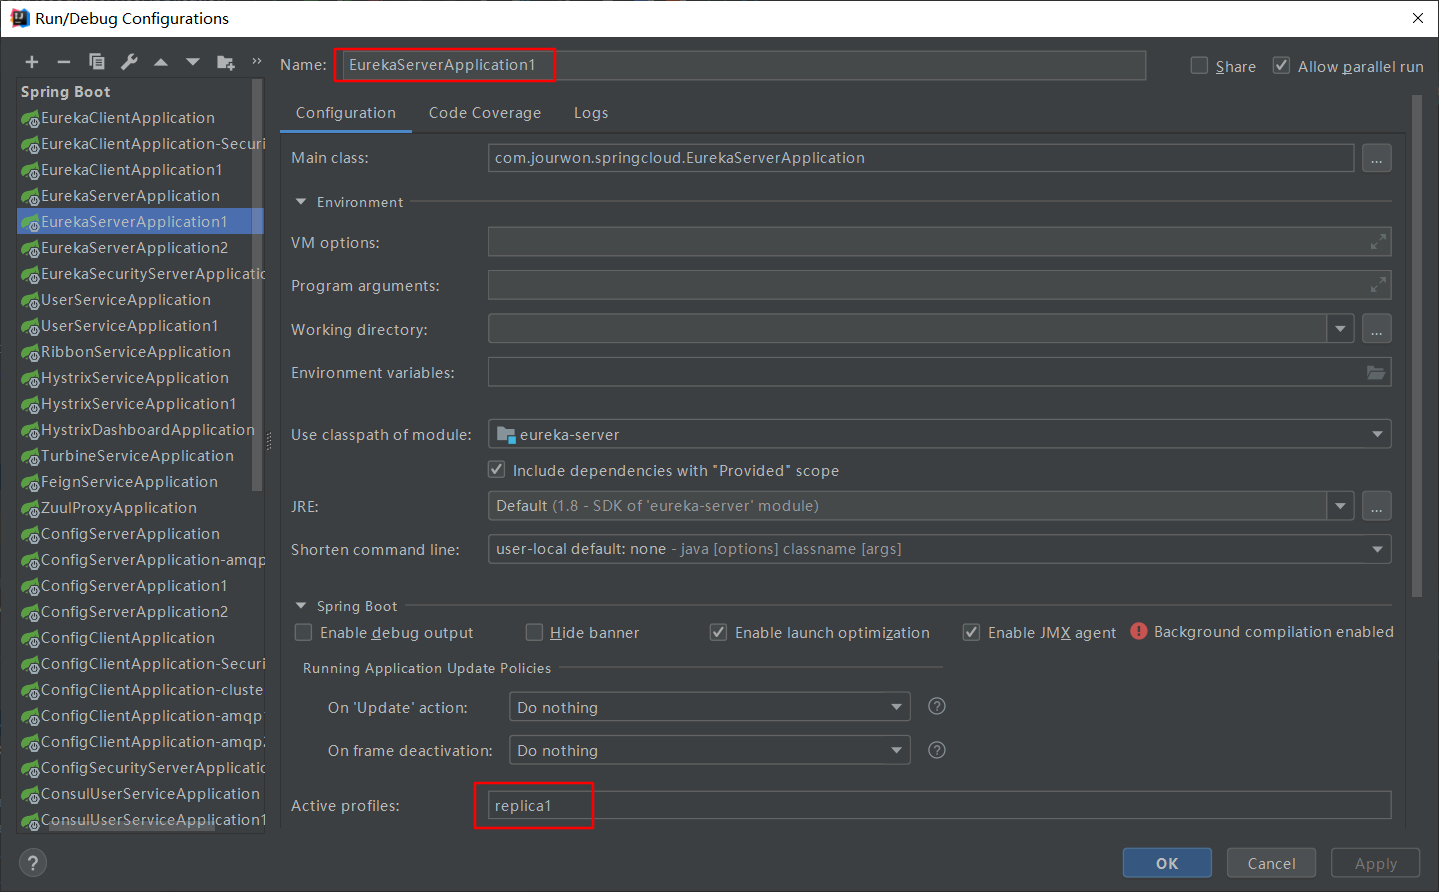The width and height of the screenshot is (1439, 892).
Task: Open the Shorten command line dropdown
Action: (x=939, y=549)
